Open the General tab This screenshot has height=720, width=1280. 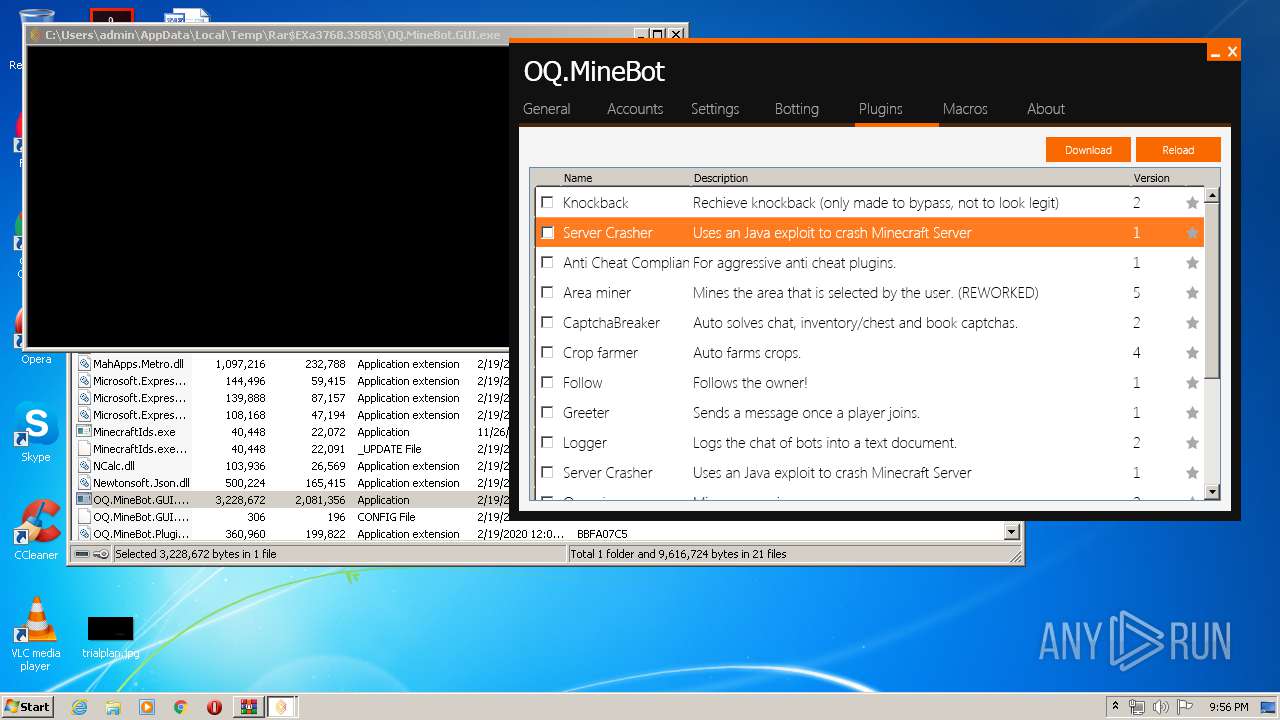pyautogui.click(x=547, y=109)
